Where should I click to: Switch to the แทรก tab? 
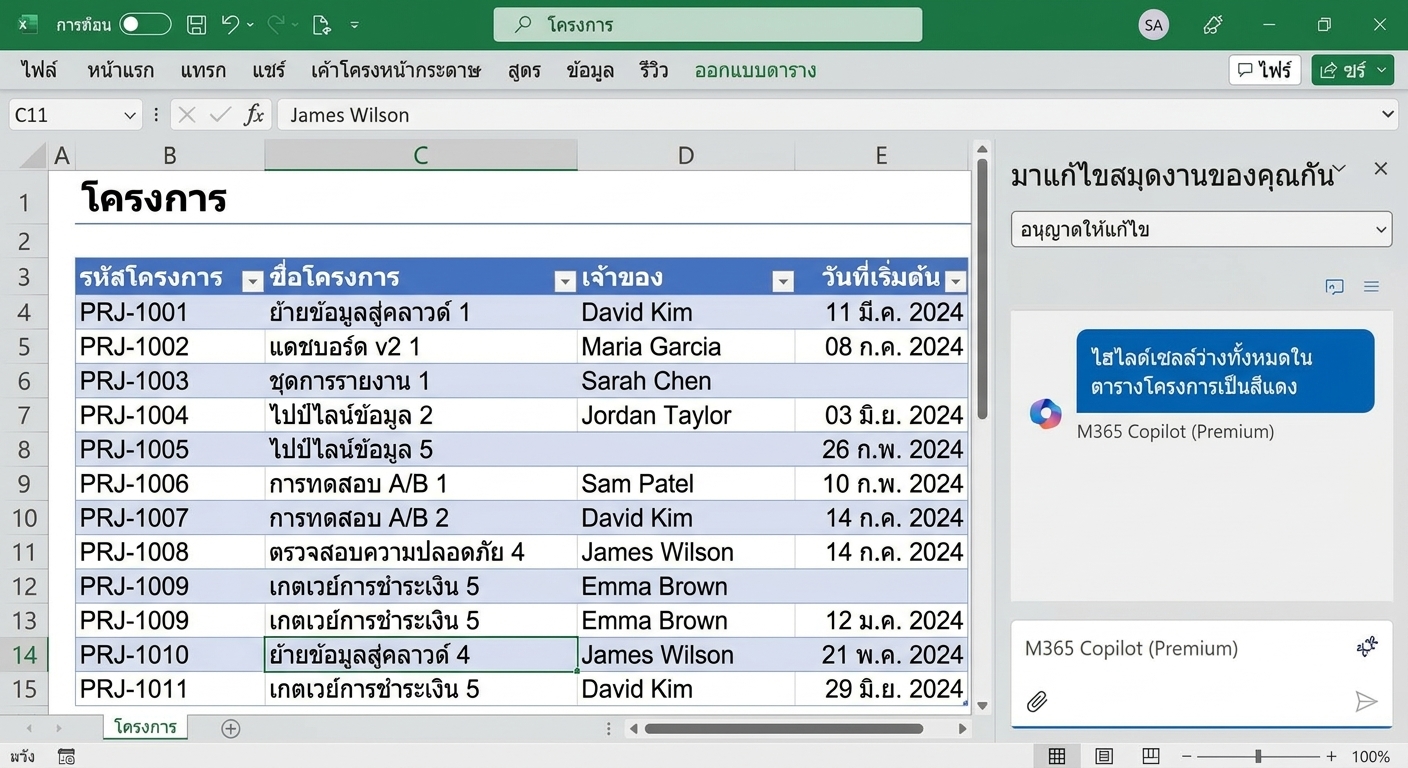203,70
